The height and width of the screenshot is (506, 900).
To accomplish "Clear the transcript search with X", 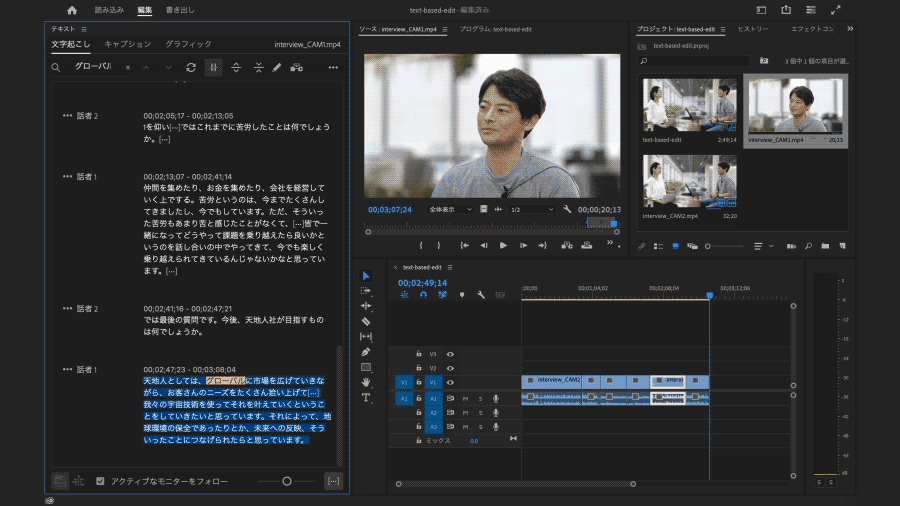I will (x=128, y=68).
